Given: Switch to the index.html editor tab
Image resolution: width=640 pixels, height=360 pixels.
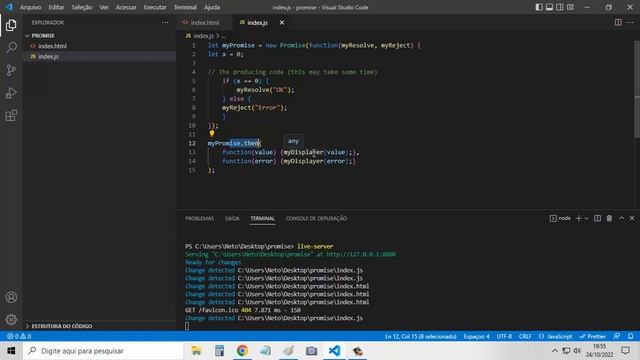Looking at the screenshot, I should [204, 22].
